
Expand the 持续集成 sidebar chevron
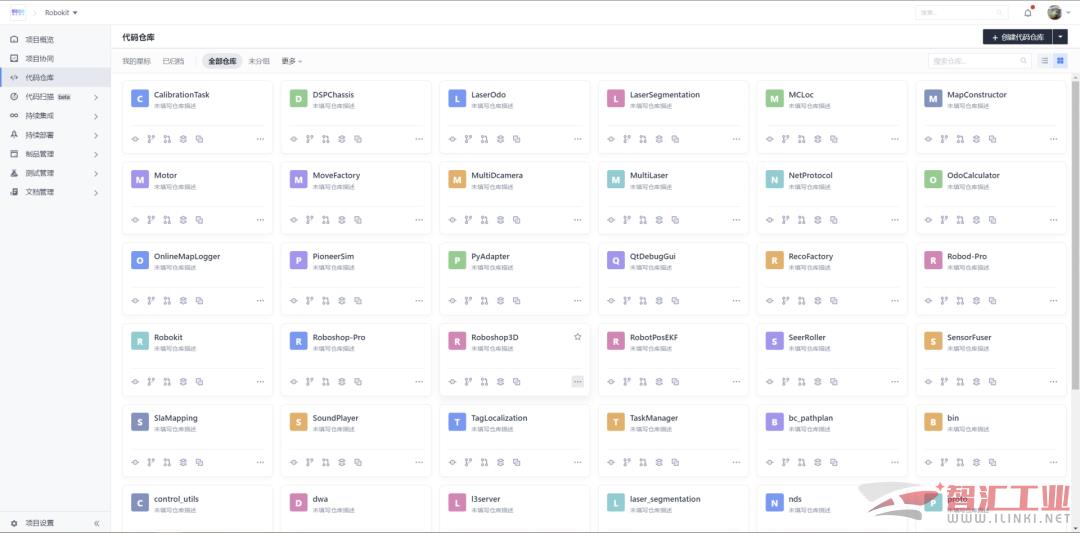(x=96, y=116)
